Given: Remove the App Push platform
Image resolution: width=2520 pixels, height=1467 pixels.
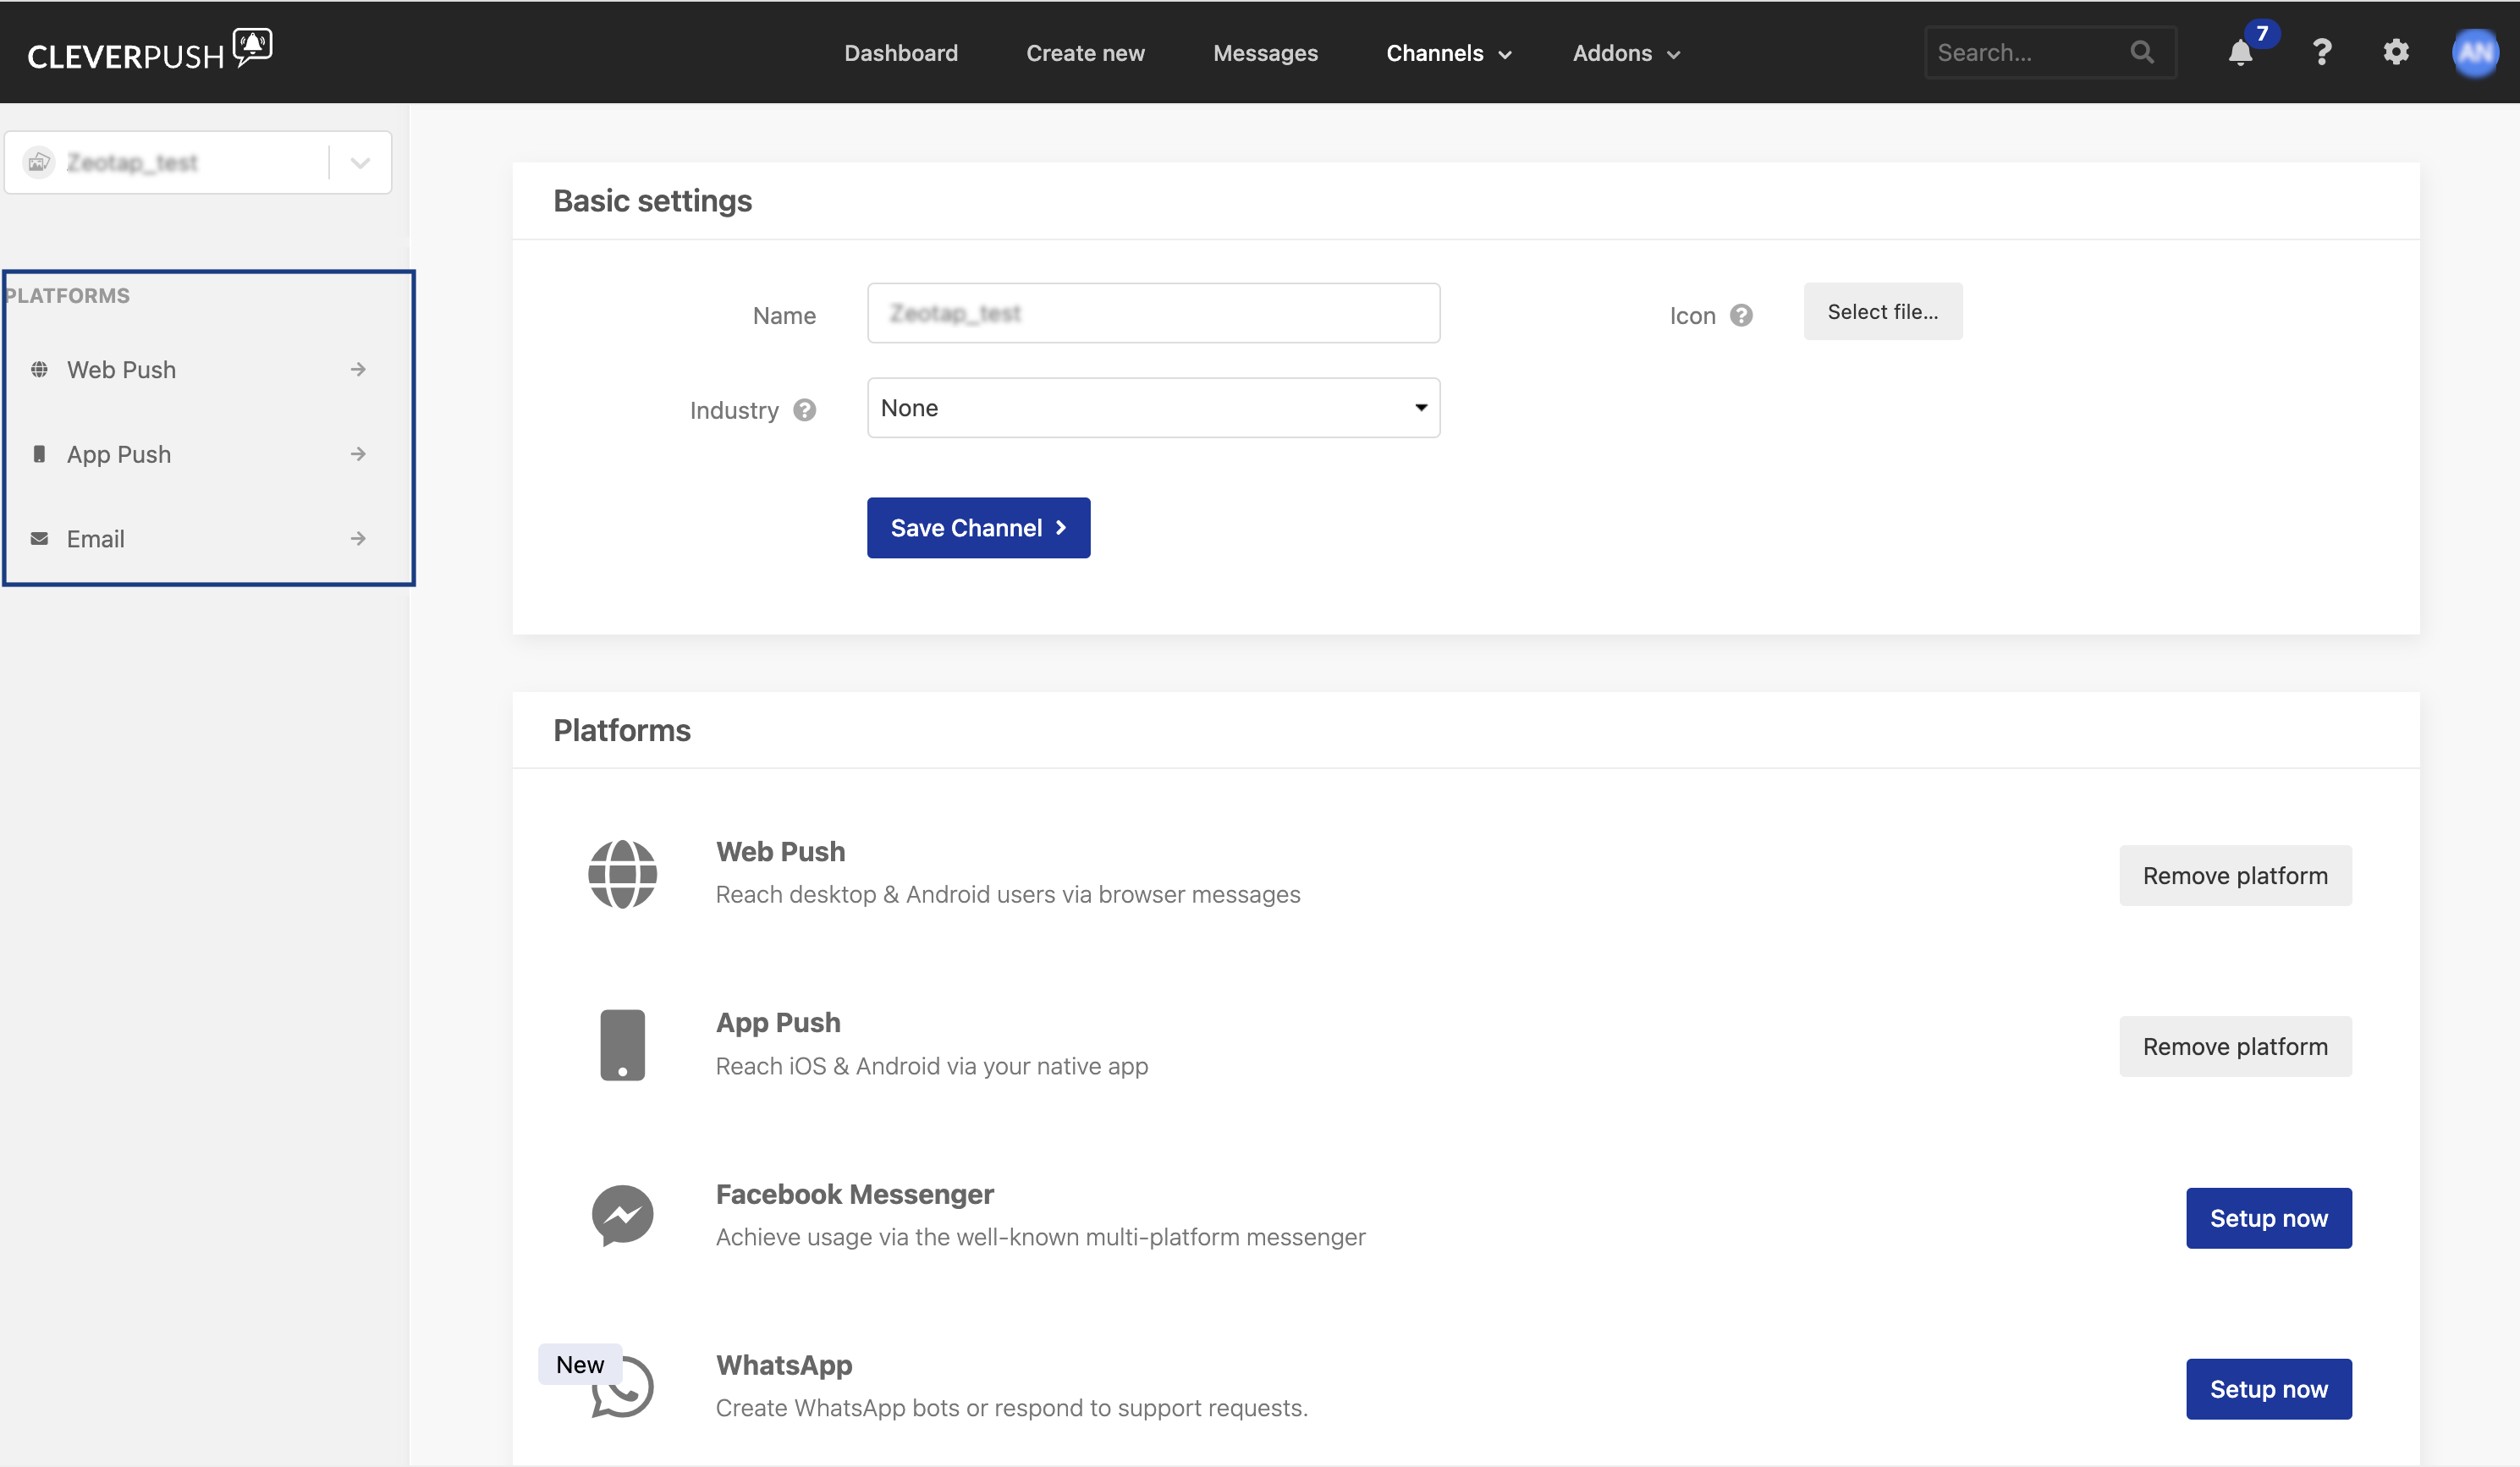Looking at the screenshot, I should click(x=2234, y=1047).
